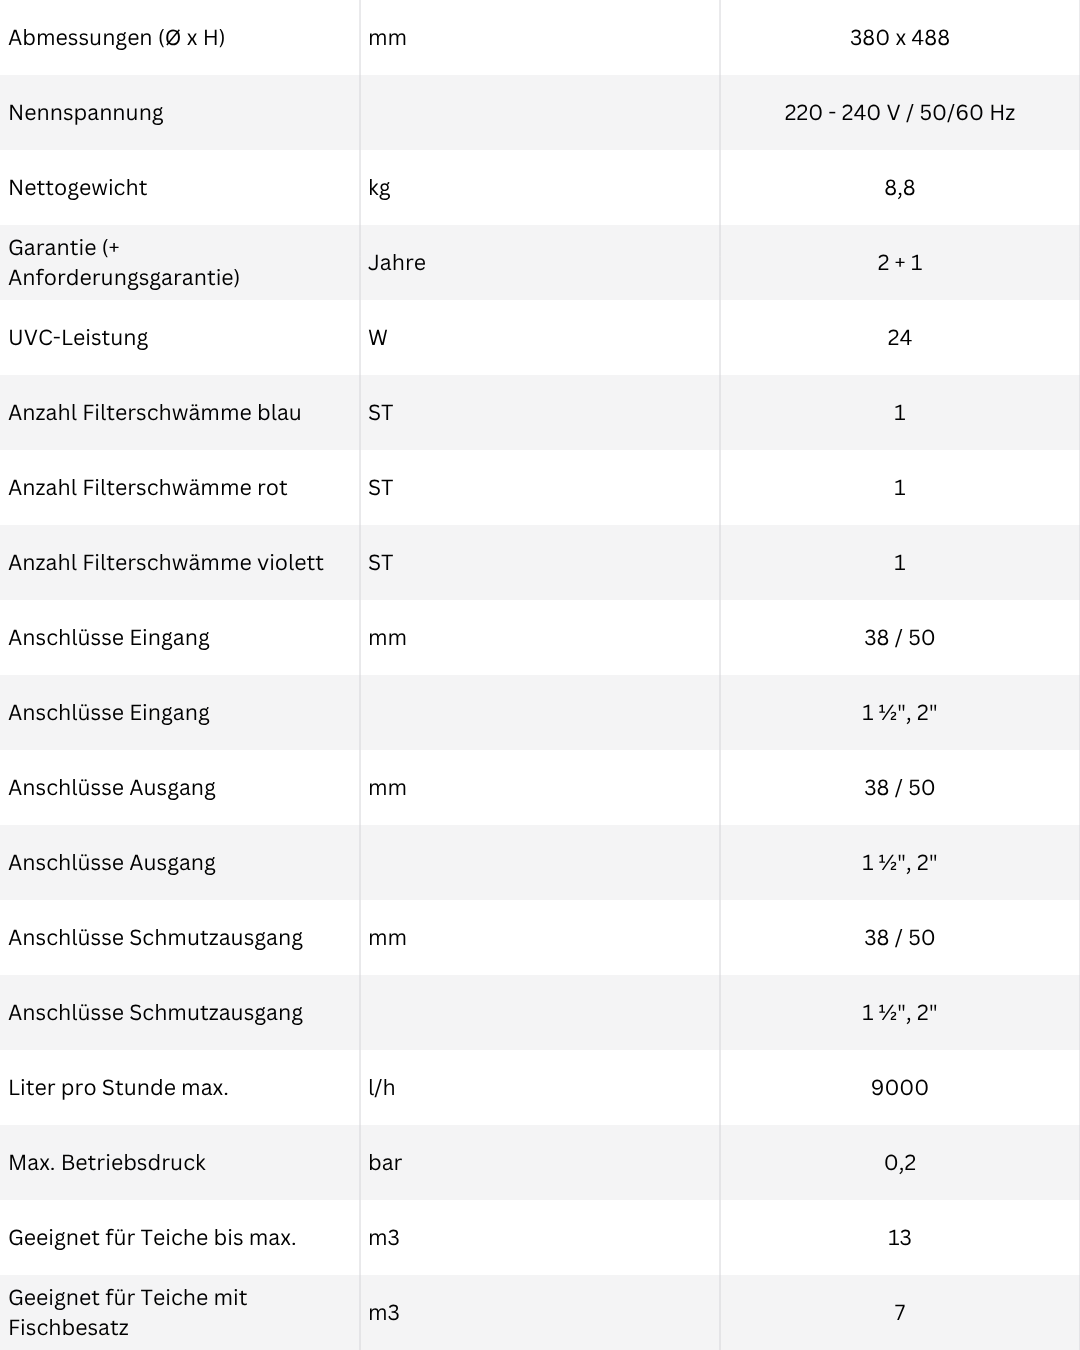
Task: Click the Max. Betriebsdruck label
Action: tap(107, 1163)
